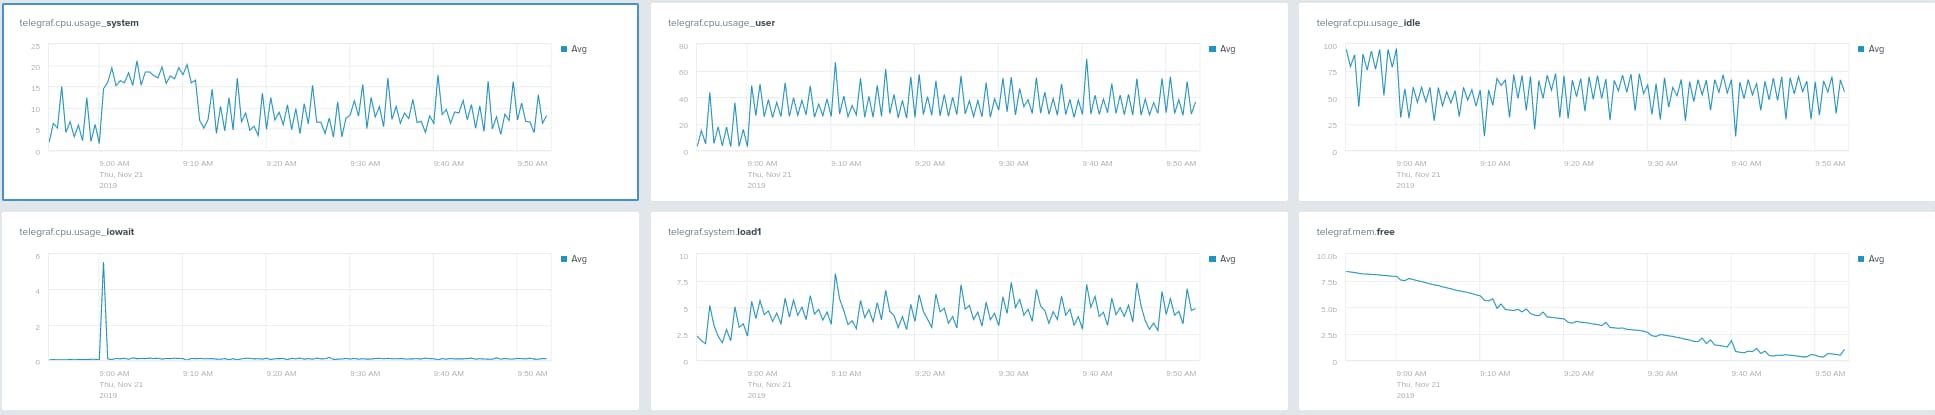This screenshot has width=1935, height=415.
Task: Select the usage_idle chart plot area
Action: coord(1595,98)
